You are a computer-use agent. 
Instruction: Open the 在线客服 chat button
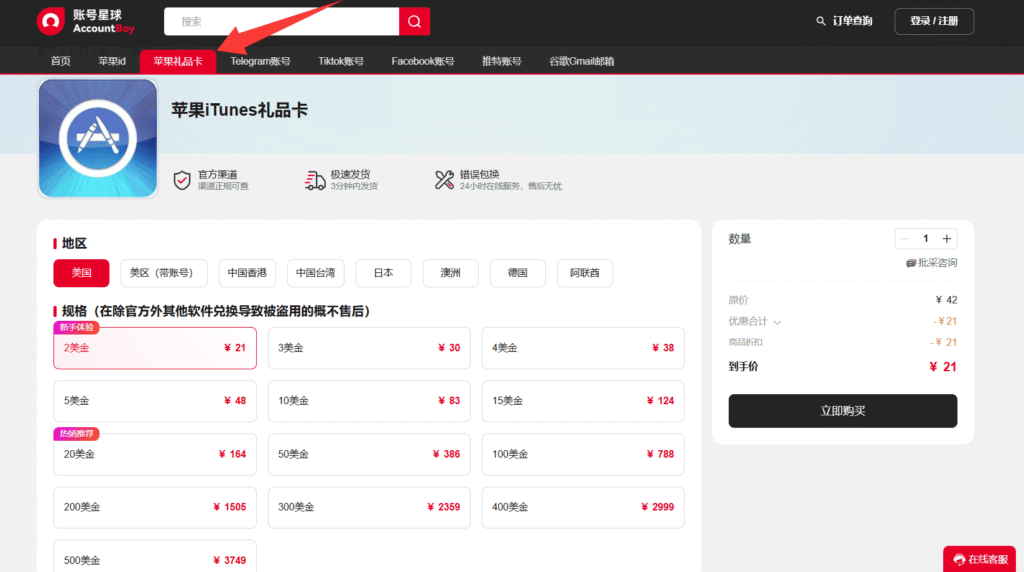980,560
